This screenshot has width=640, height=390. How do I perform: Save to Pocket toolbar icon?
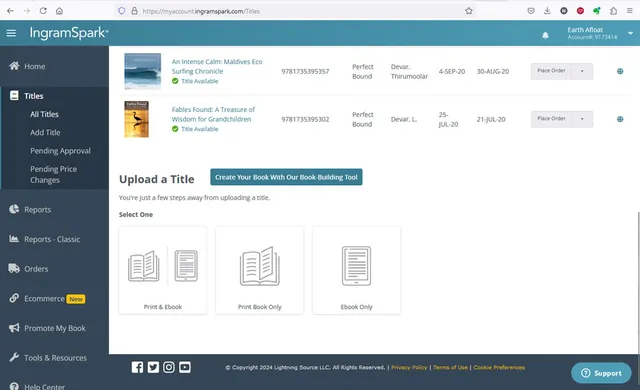(531, 11)
